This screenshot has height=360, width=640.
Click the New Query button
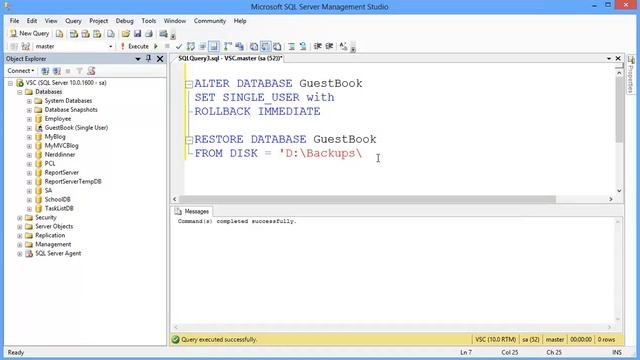click(30, 33)
